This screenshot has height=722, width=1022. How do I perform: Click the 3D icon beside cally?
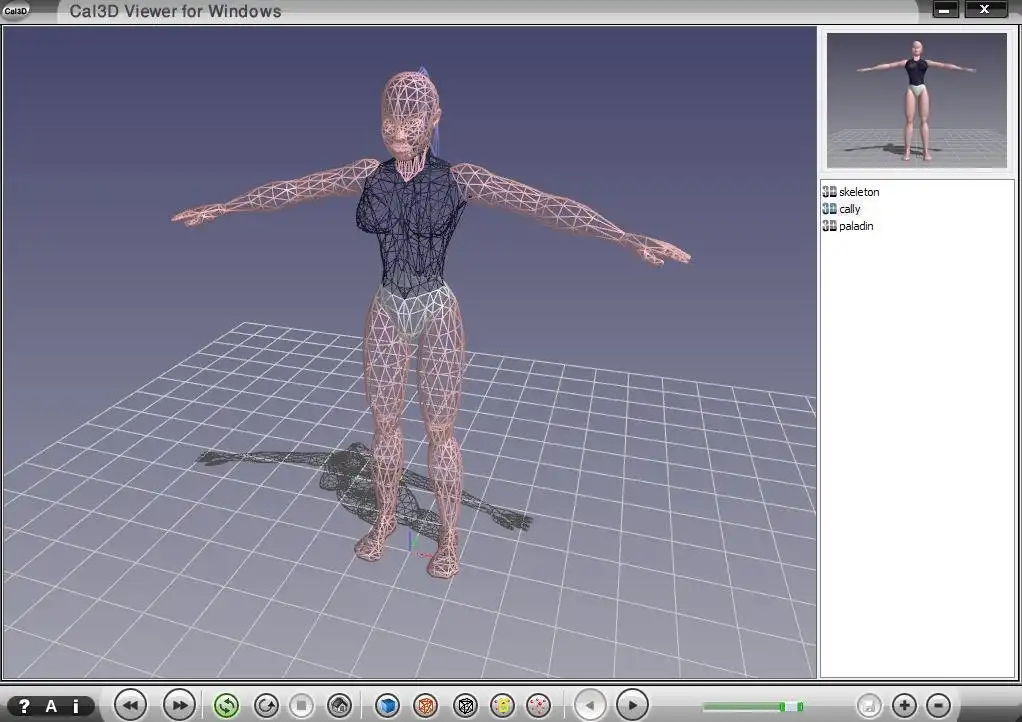tap(829, 209)
